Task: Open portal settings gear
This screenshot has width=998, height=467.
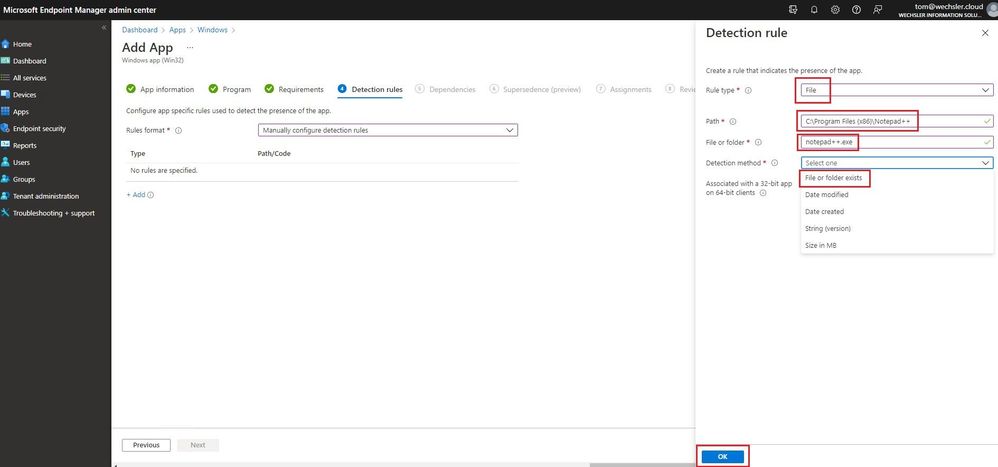Action: [835, 10]
